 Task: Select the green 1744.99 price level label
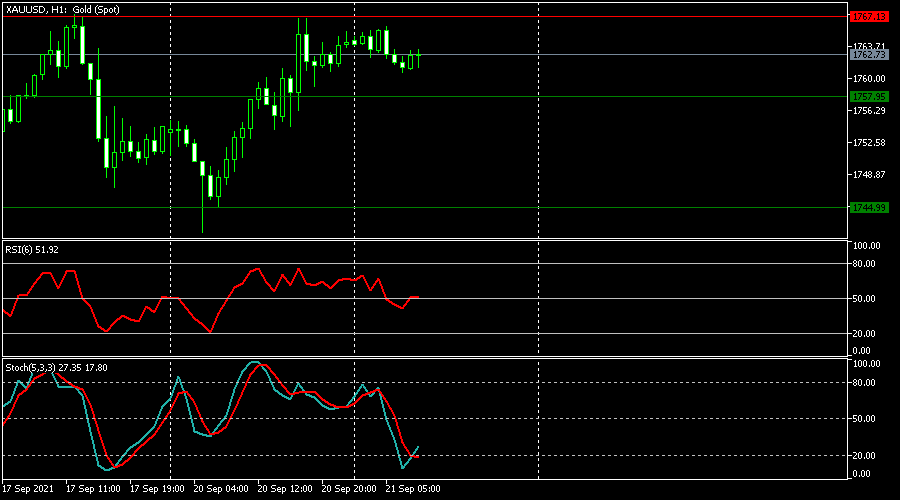coord(869,207)
